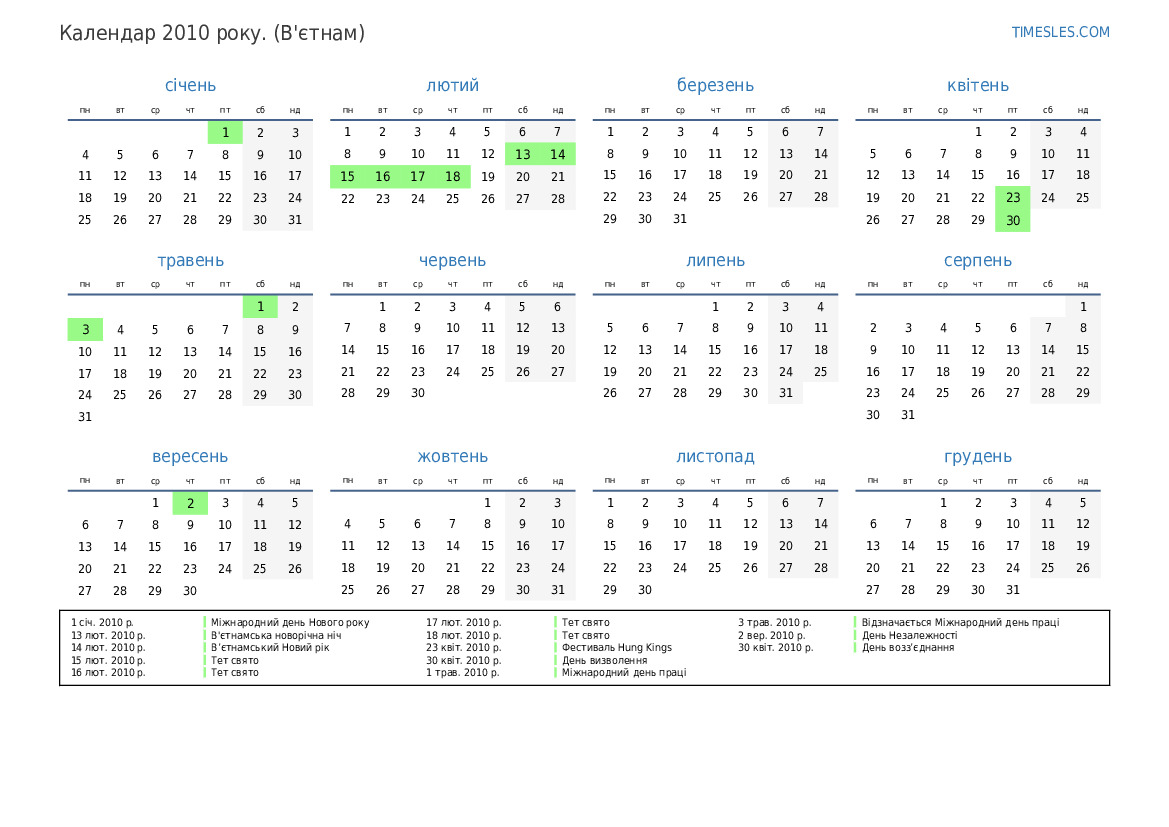Click day 30 in листопад
Image resolution: width=1169 pixels, height=827 pixels.
coord(645,590)
